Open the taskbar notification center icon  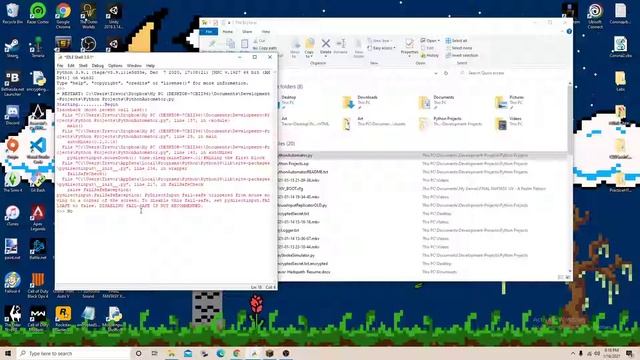(630, 353)
